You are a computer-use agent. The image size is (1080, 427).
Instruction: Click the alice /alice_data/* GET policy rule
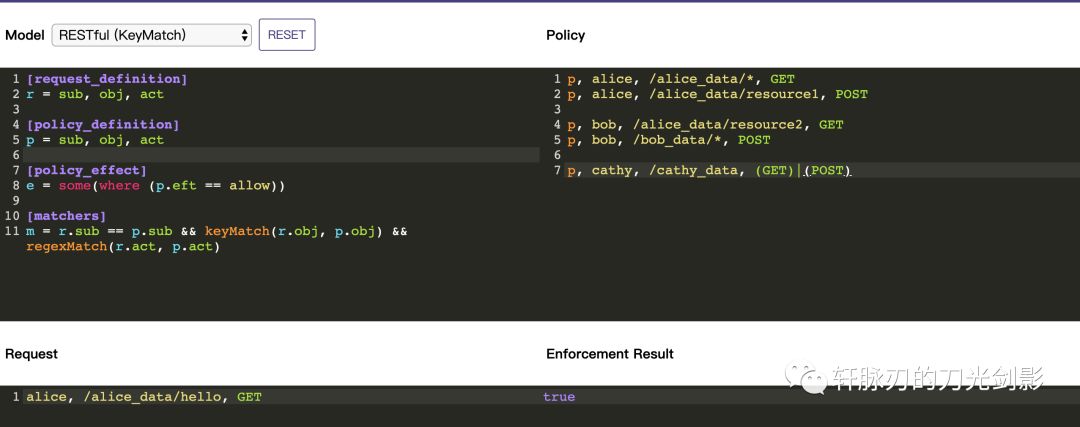(x=680, y=79)
